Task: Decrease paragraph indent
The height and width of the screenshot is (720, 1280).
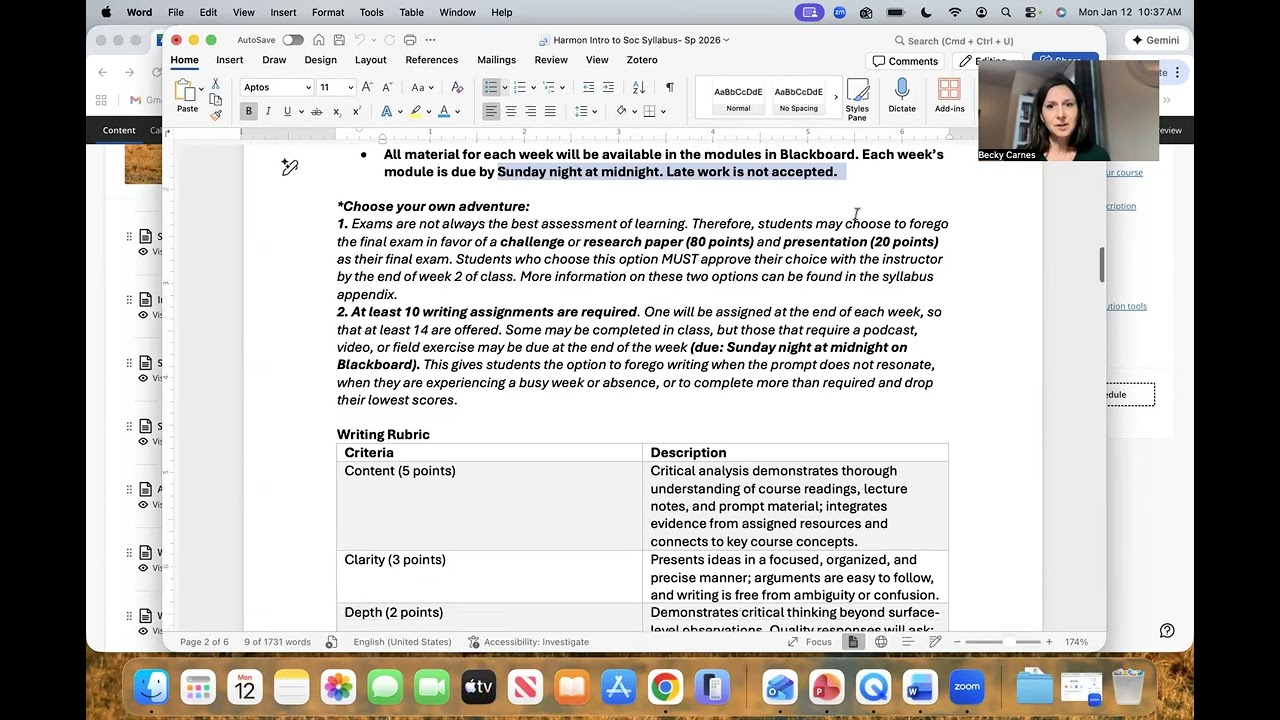Action: (x=588, y=87)
